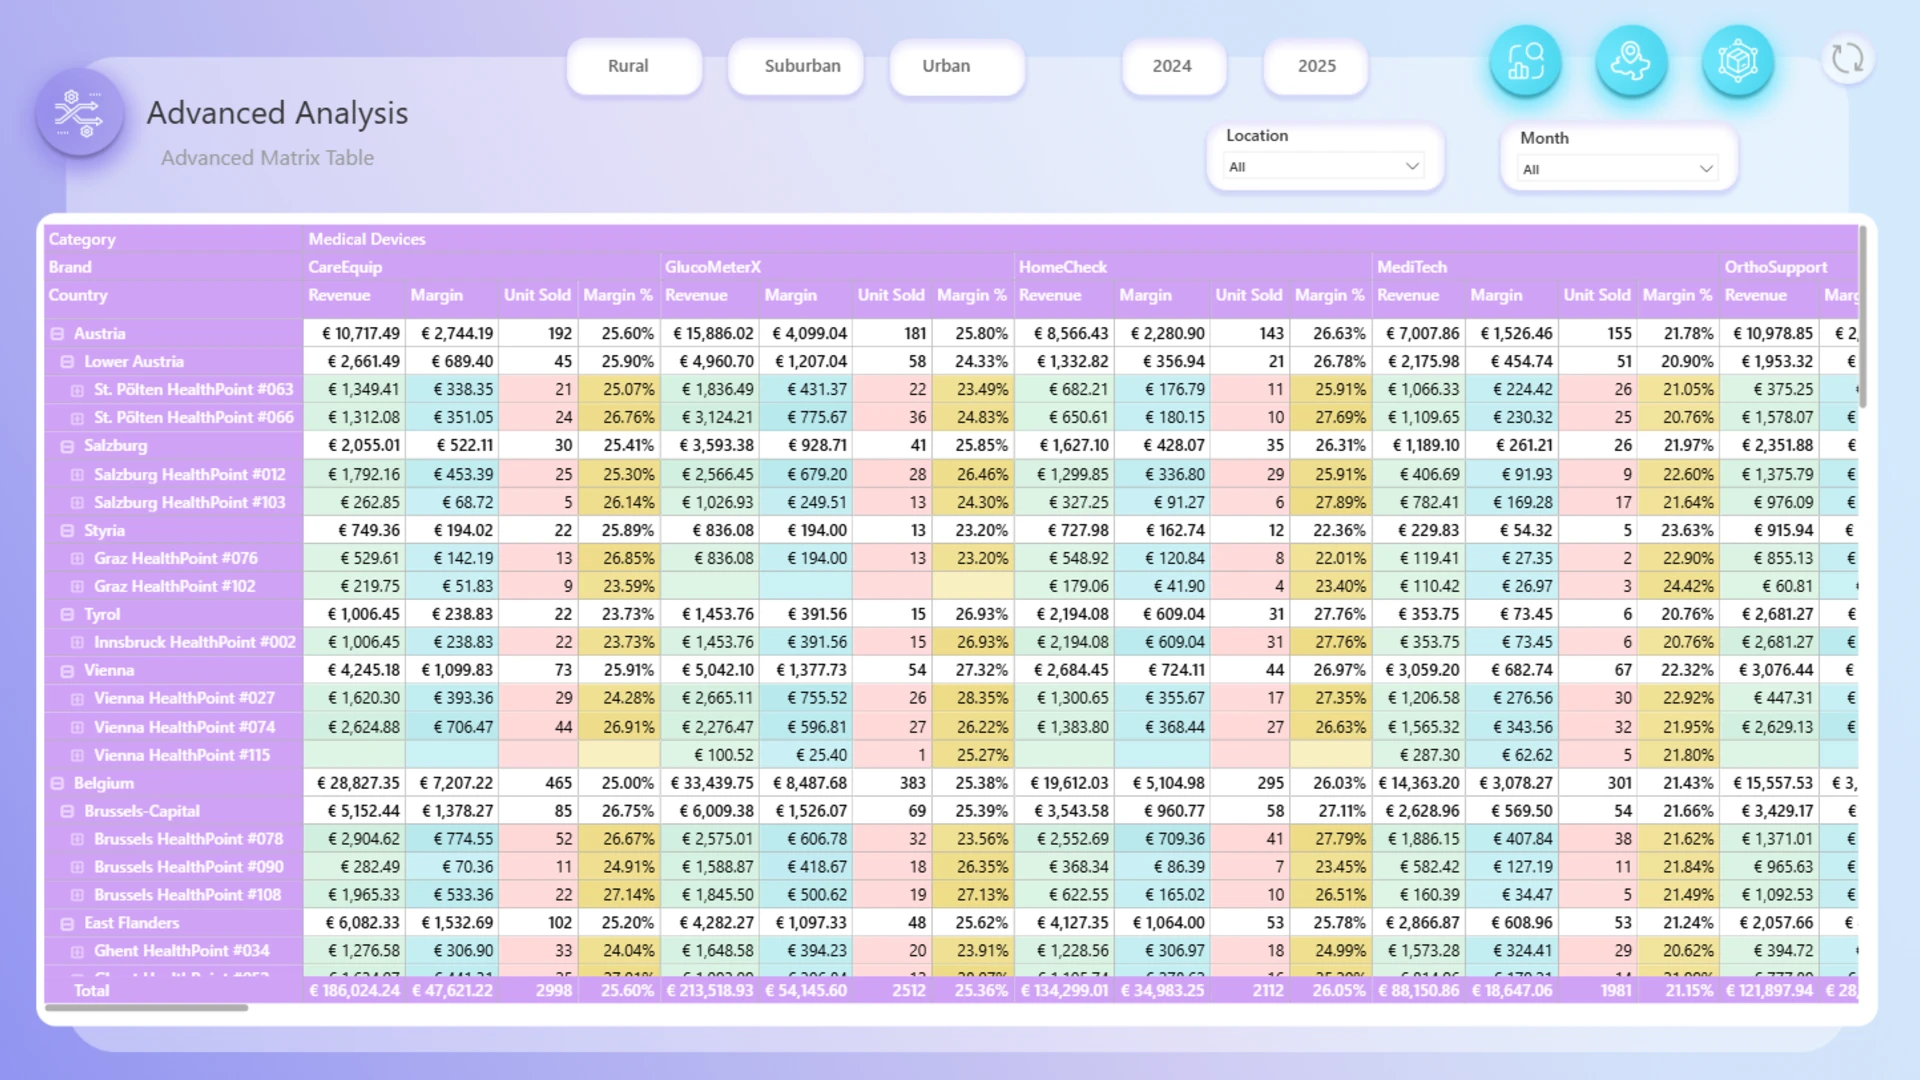This screenshot has height=1080, width=1920.
Task: Open the 3D cube settings icon
Action: point(1738,61)
